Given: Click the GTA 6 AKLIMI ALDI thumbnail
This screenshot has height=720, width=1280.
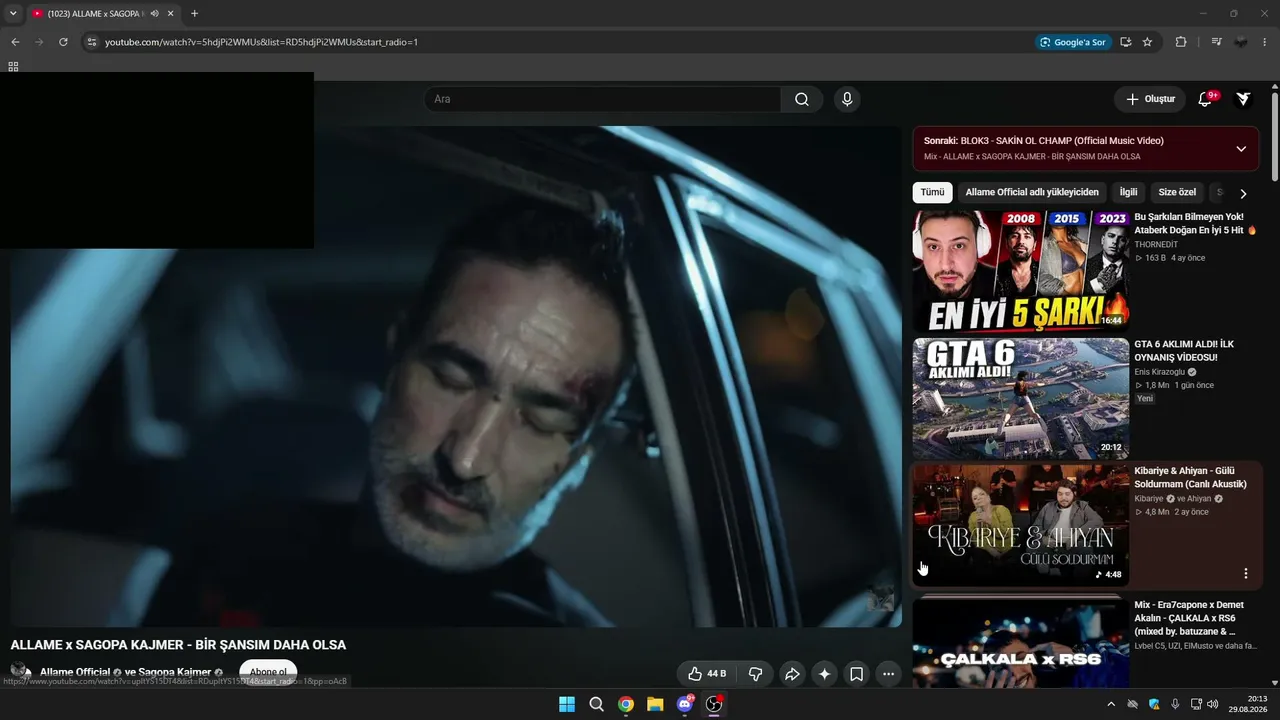Looking at the screenshot, I should click(x=1021, y=398).
